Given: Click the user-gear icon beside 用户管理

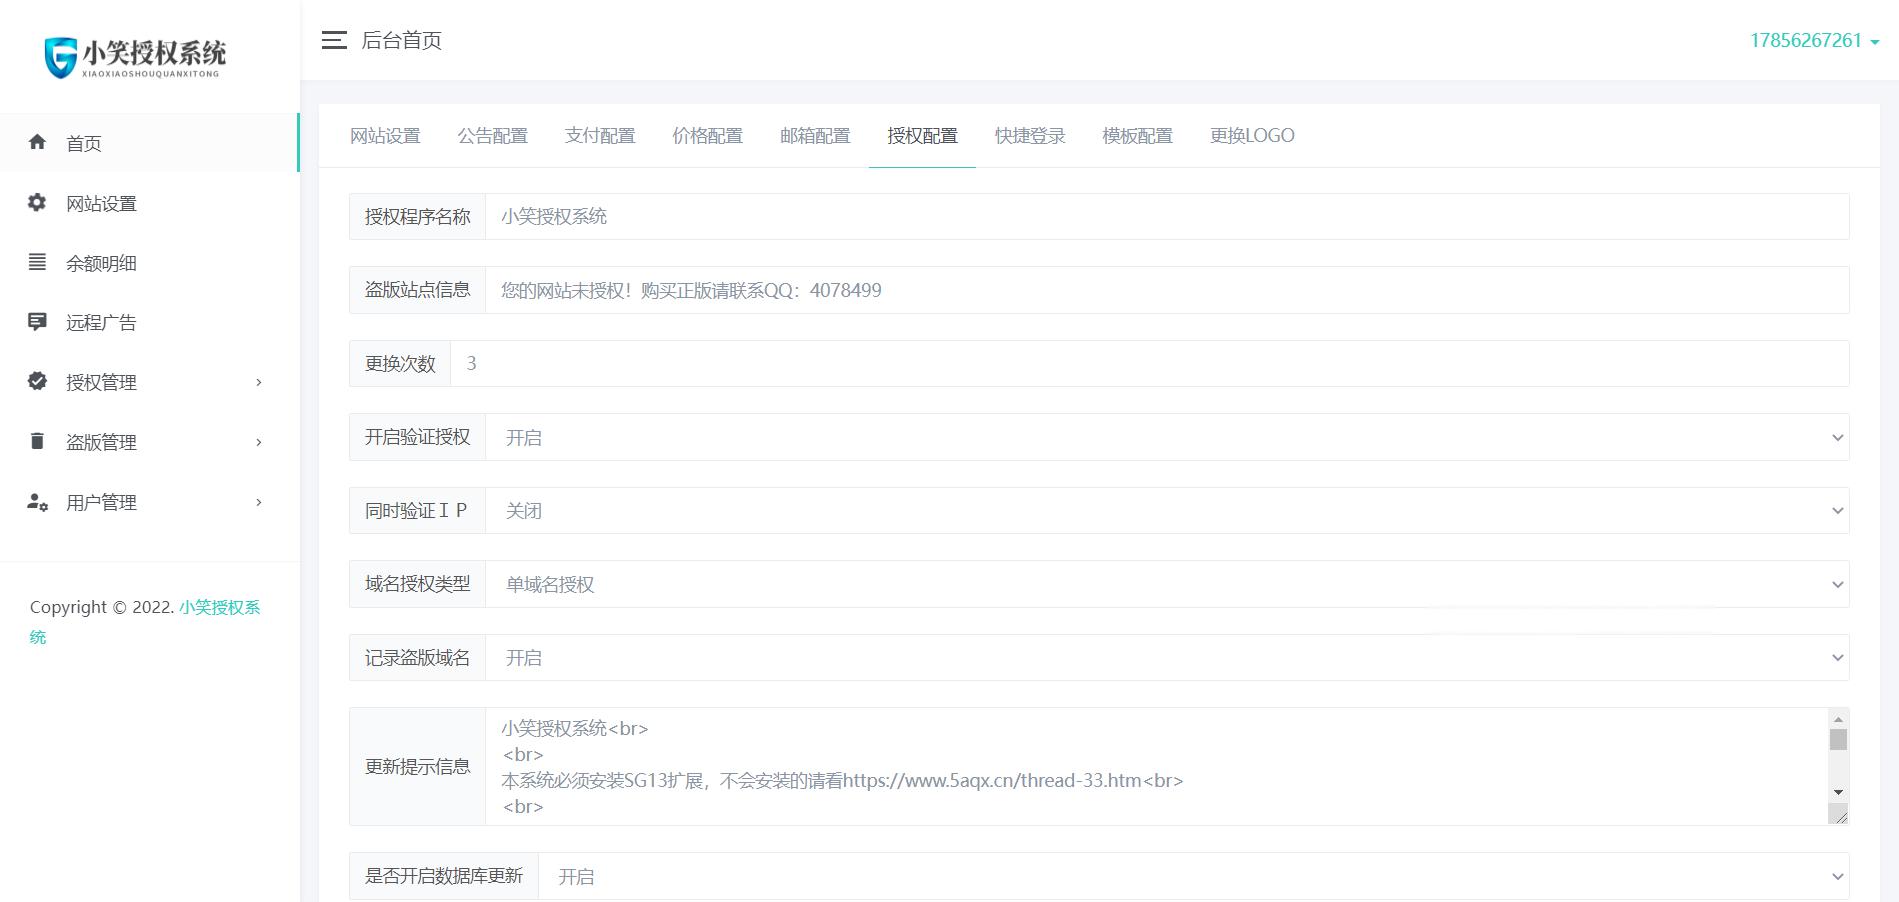Looking at the screenshot, I should pyautogui.click(x=37, y=502).
